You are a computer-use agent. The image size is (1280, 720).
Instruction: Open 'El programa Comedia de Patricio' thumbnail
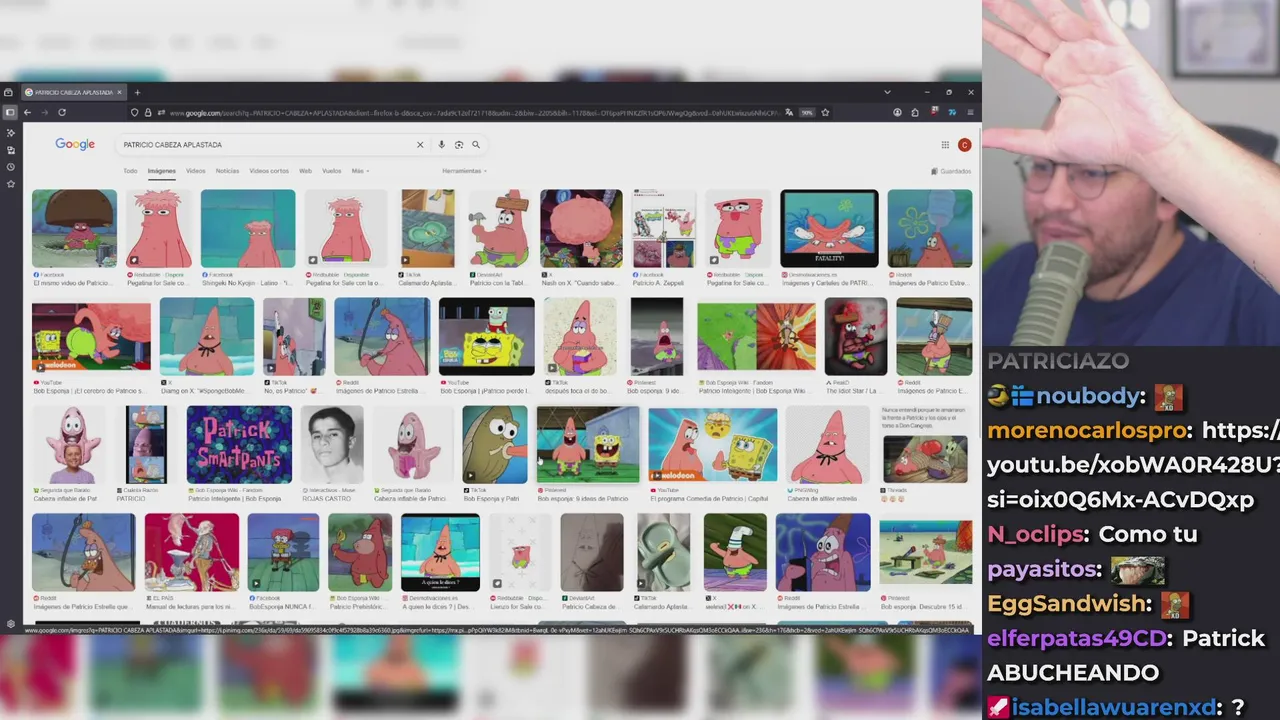pos(712,444)
